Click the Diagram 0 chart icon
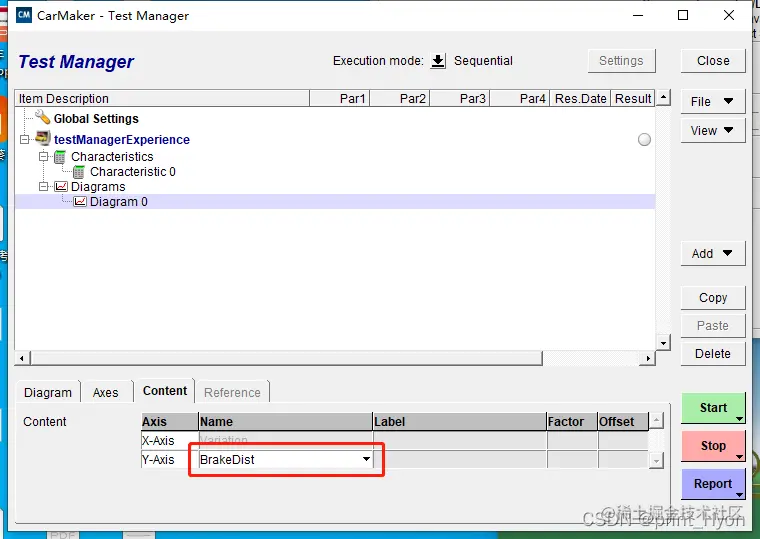 tap(80, 202)
